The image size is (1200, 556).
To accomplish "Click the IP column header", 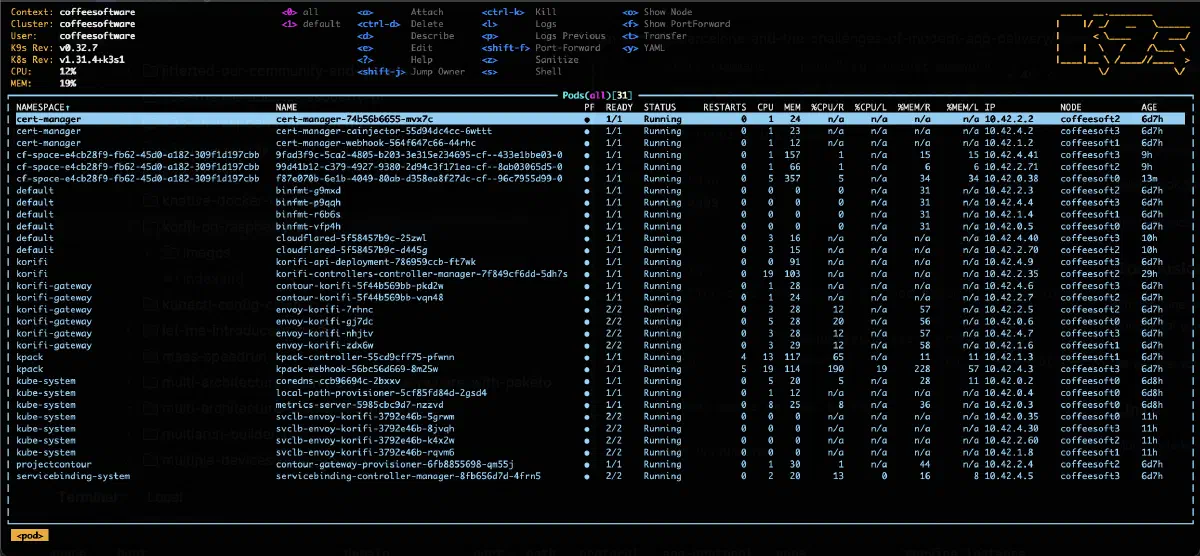I will click(x=989, y=106).
